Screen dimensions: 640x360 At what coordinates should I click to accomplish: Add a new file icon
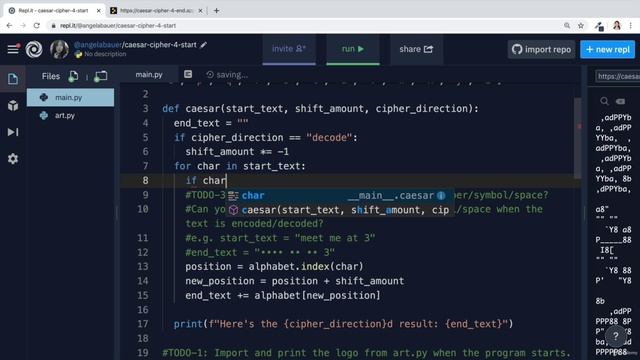click(73, 76)
